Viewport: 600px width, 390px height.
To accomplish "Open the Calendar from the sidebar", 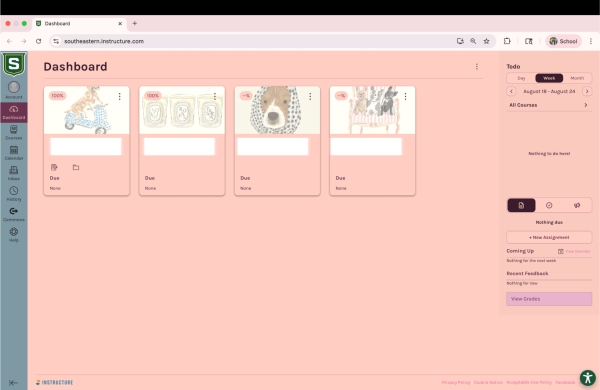I will [x=14, y=153].
